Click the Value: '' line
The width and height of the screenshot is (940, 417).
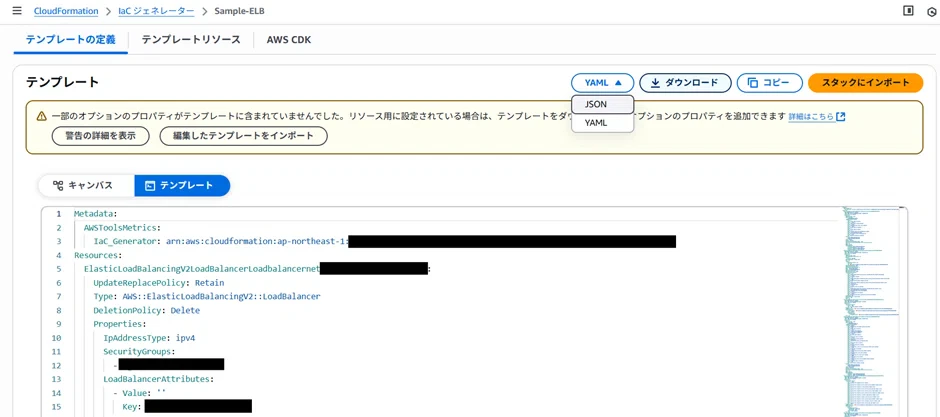click(139, 393)
